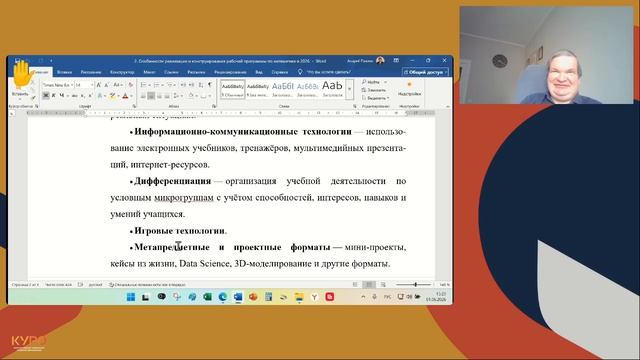Enable center paragraph alignment

point(151,96)
